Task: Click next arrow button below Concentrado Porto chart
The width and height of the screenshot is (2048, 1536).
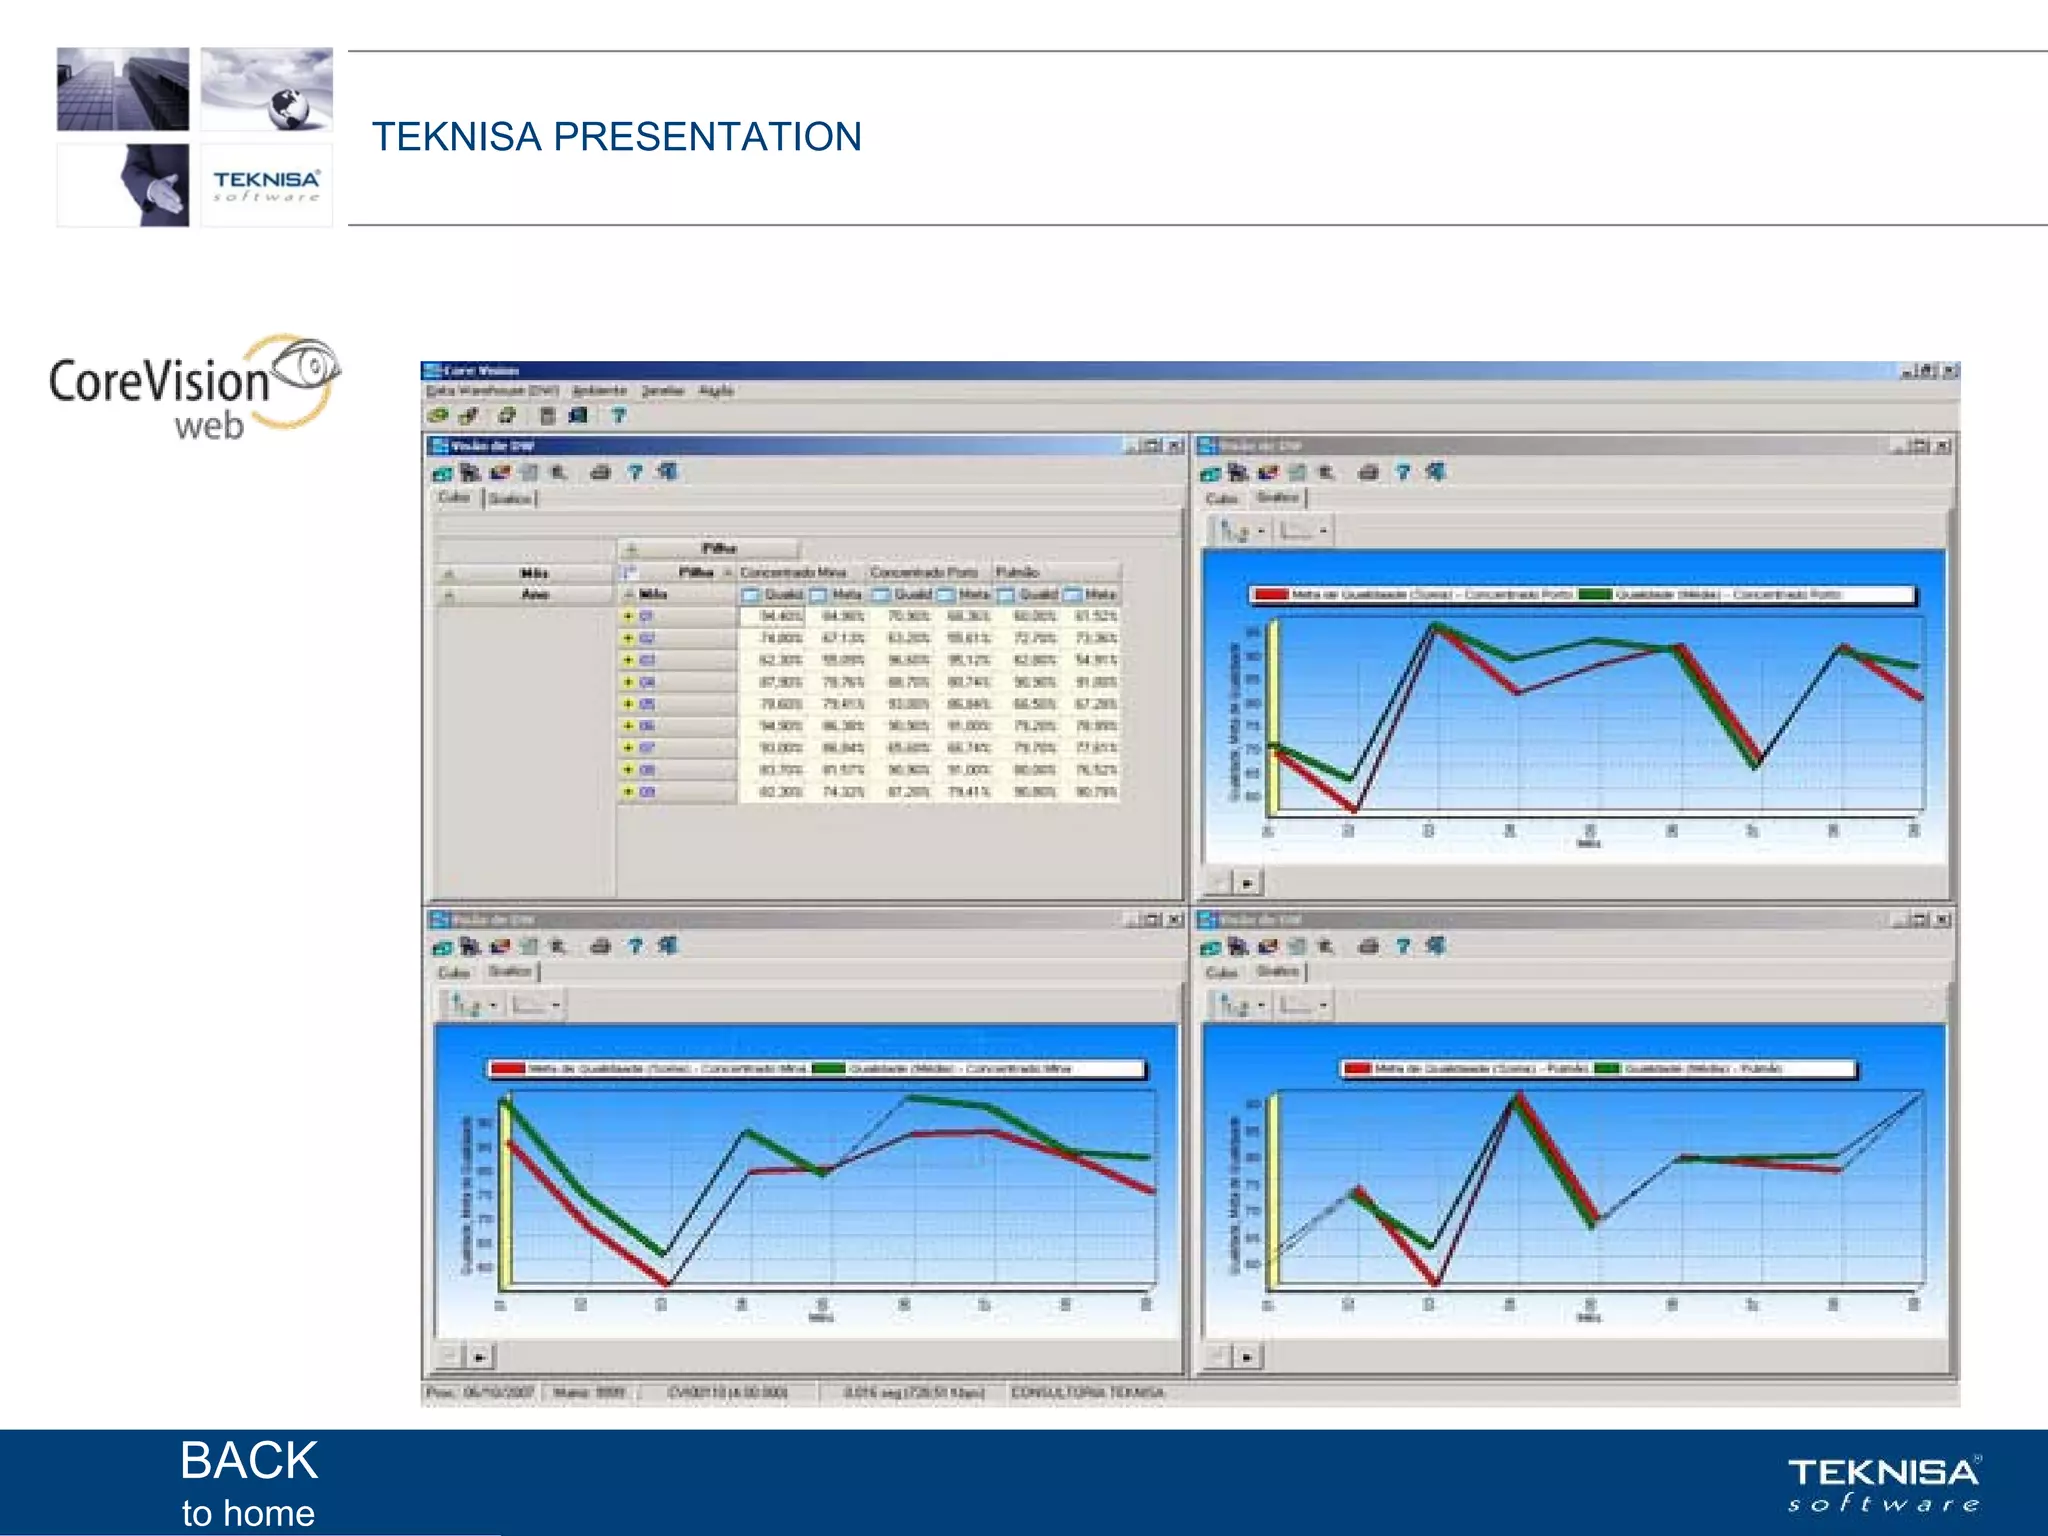Action: tap(1247, 884)
